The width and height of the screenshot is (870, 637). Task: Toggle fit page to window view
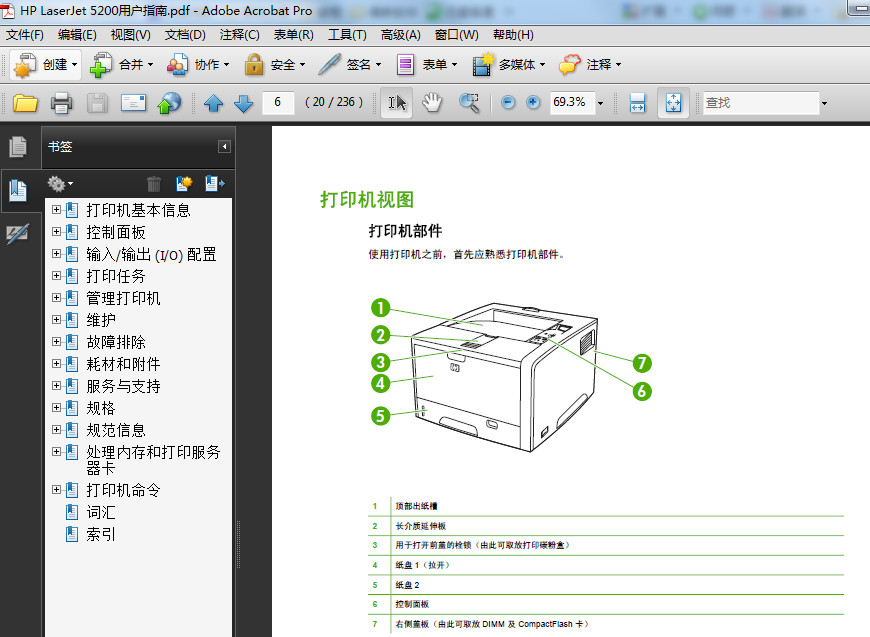point(672,102)
